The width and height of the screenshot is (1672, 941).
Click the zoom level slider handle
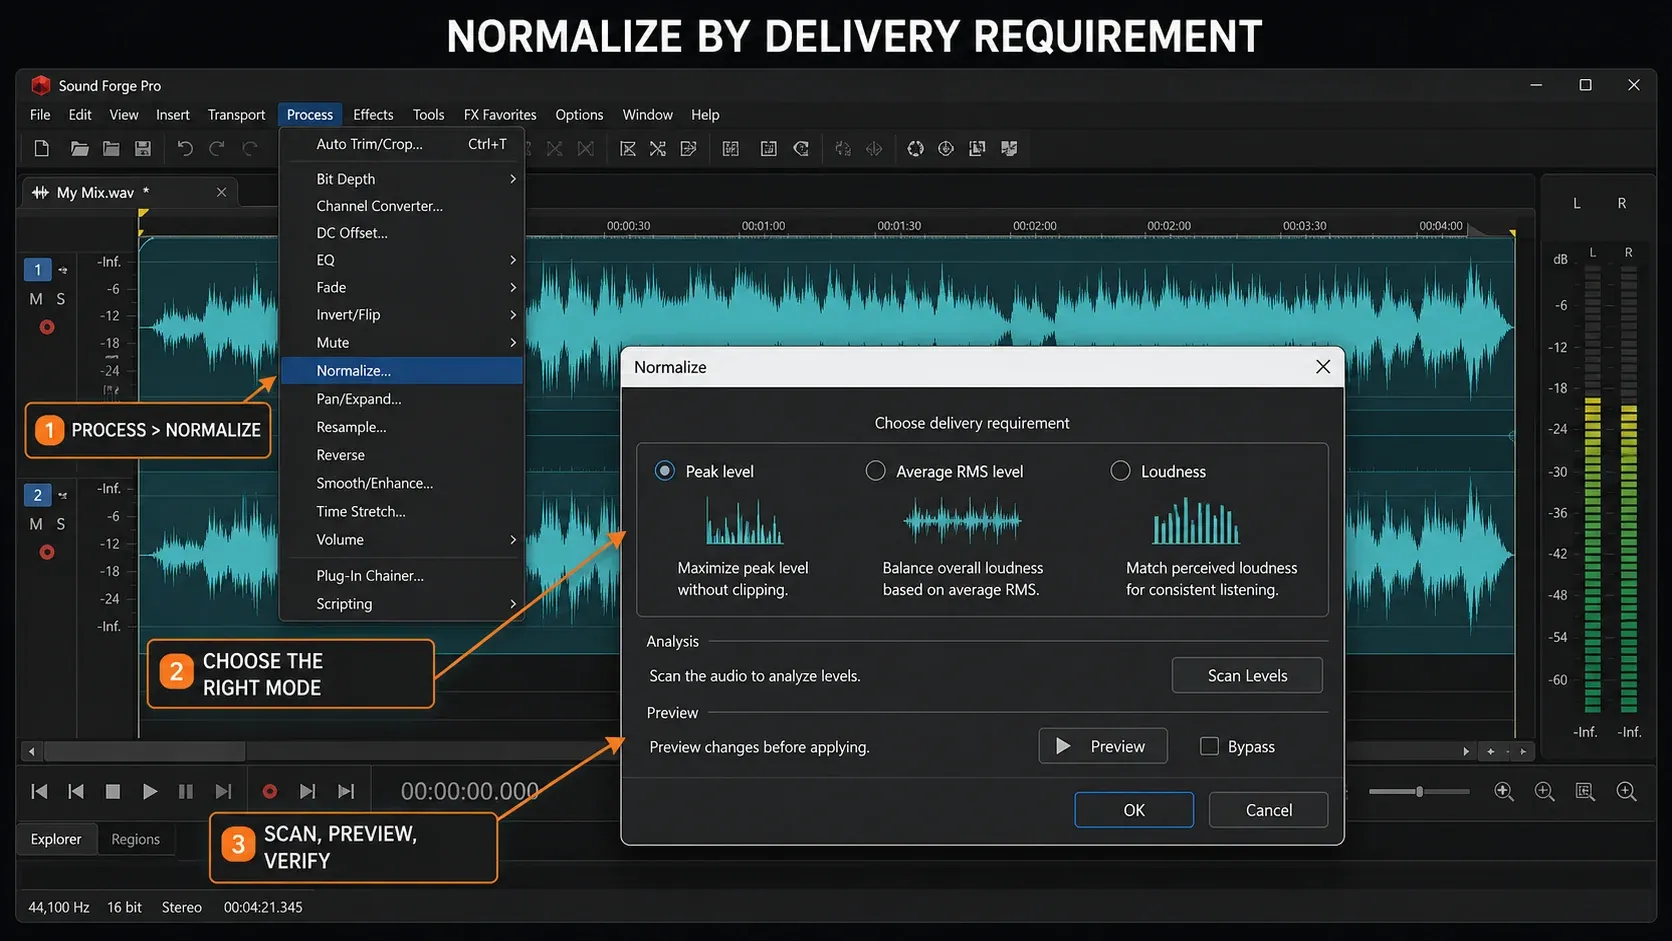pyautogui.click(x=1419, y=791)
